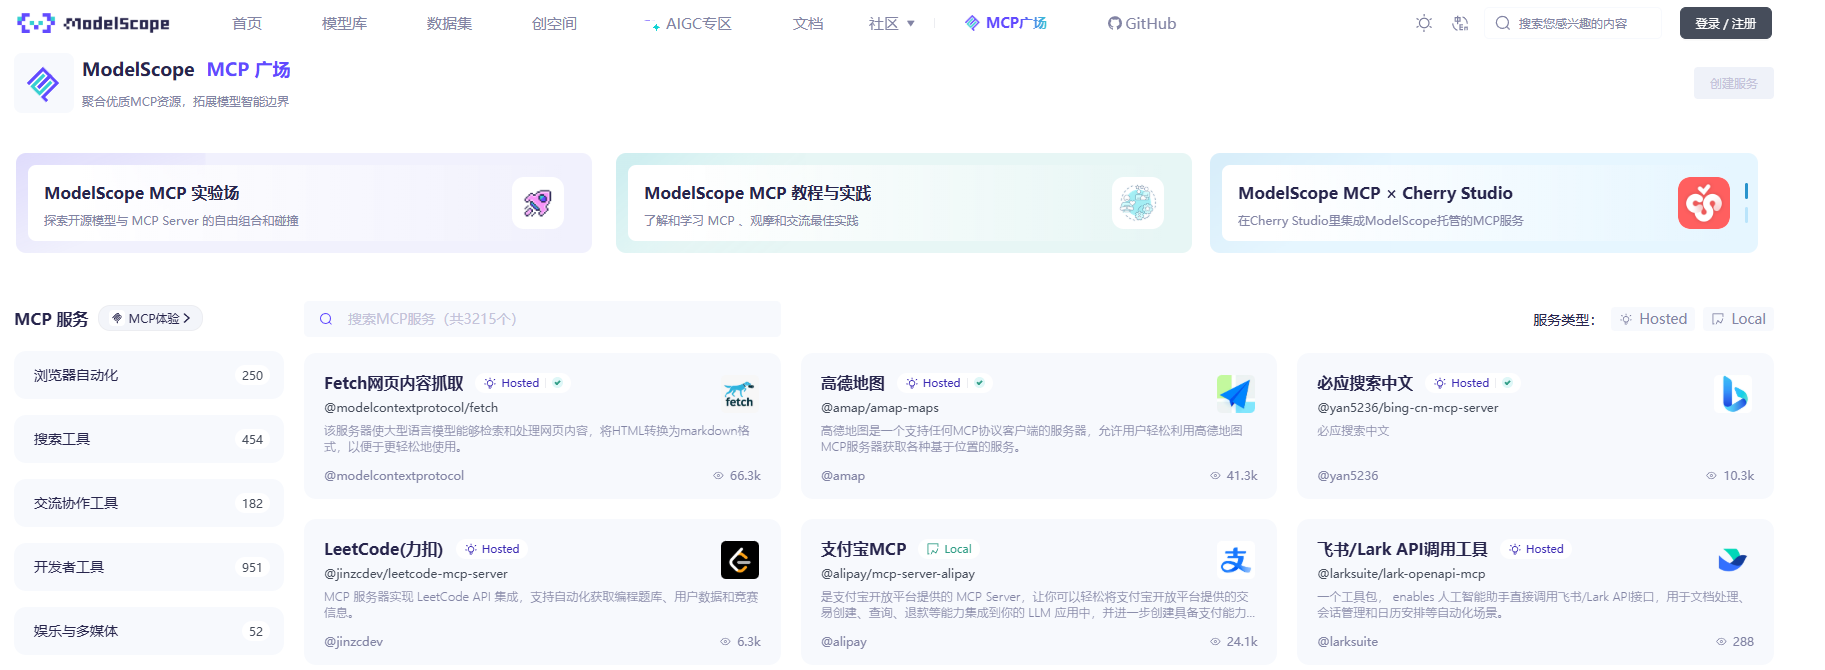Open the 创空间 menu item
1825x670 pixels.
point(554,23)
